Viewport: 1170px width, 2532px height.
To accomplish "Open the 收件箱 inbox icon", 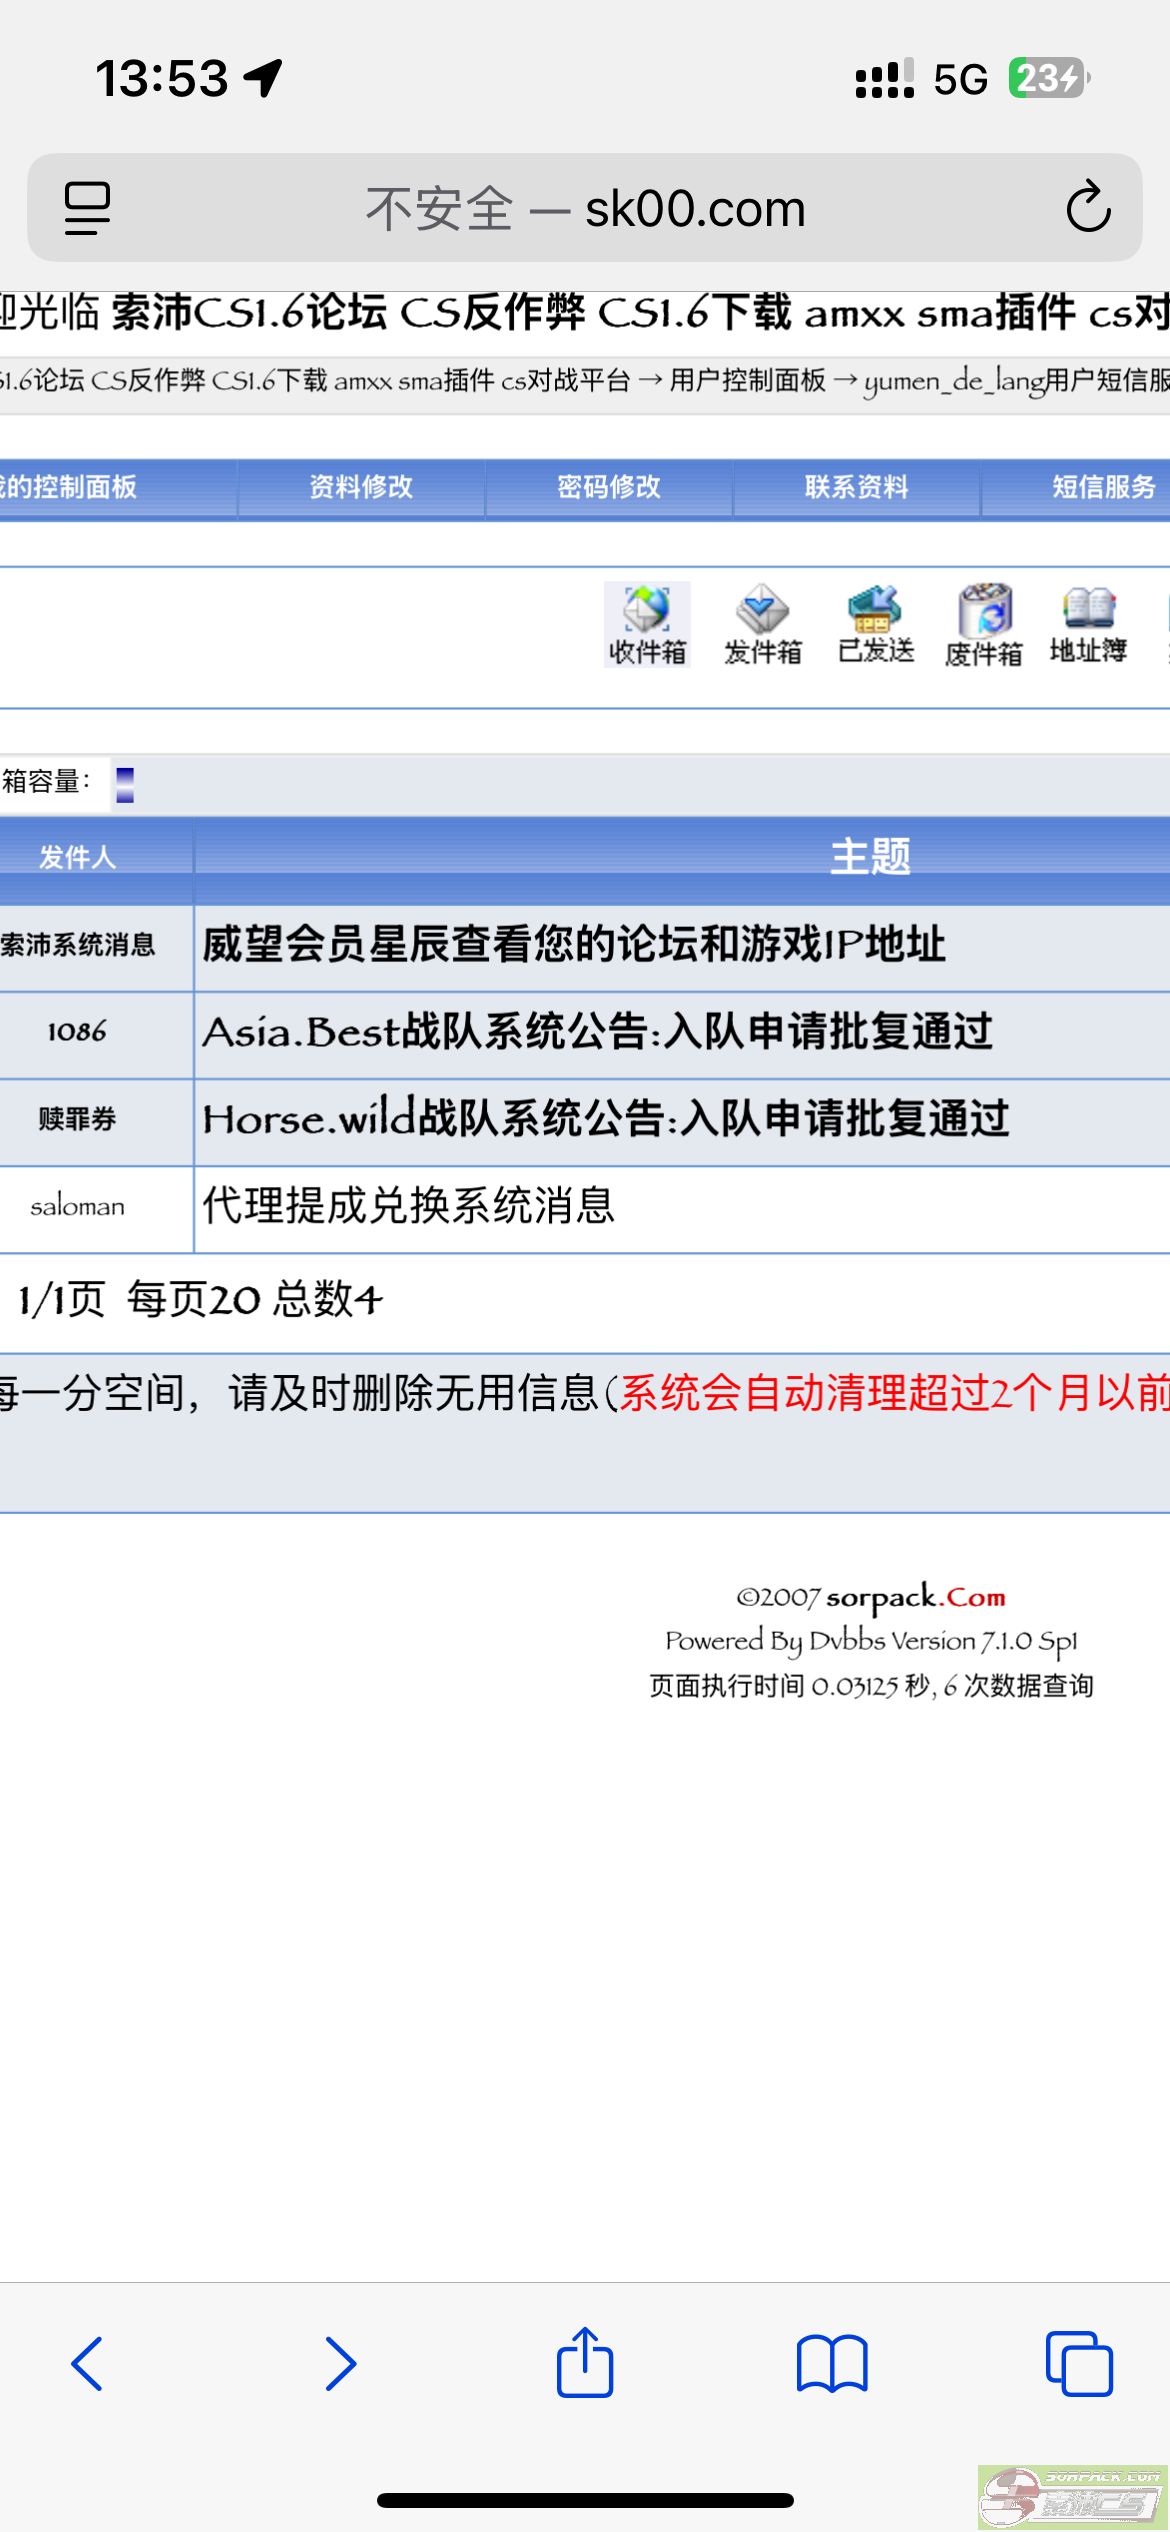I will click(x=647, y=625).
